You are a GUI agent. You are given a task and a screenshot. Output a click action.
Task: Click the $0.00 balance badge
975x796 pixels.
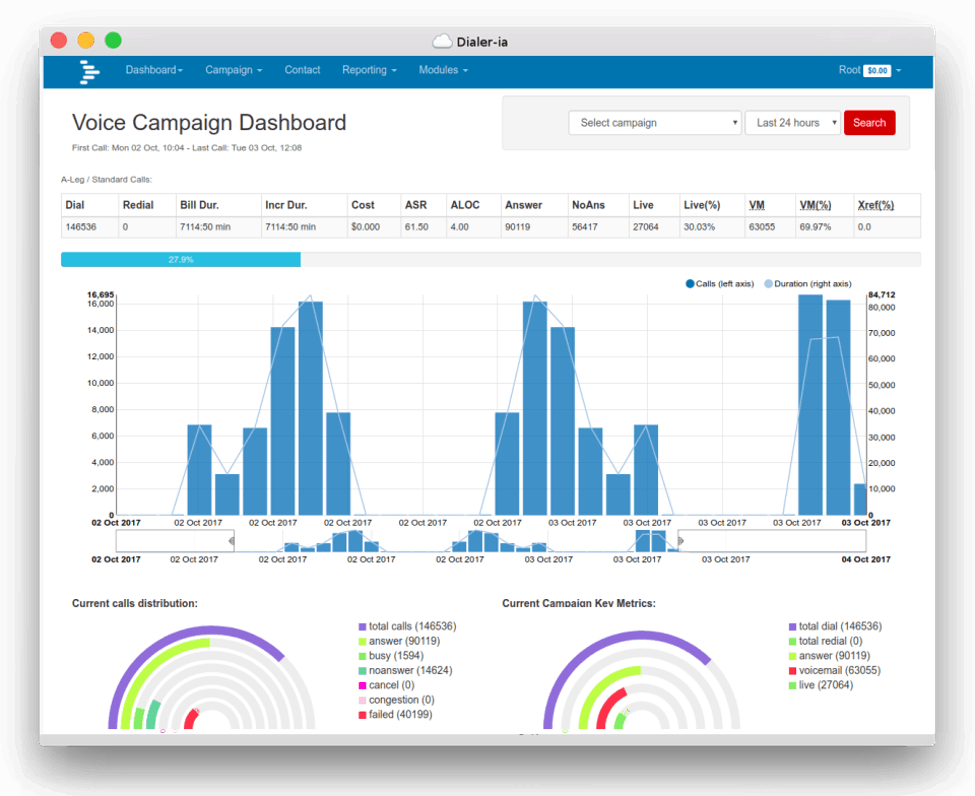877,71
